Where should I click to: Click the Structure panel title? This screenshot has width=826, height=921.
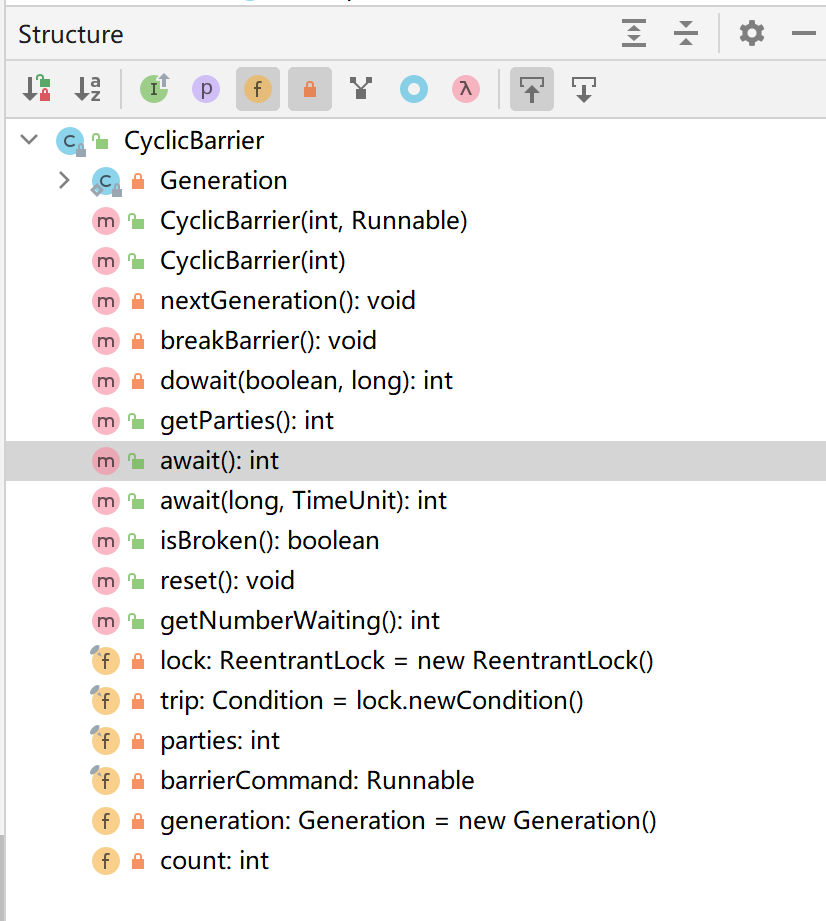pyautogui.click(x=70, y=34)
